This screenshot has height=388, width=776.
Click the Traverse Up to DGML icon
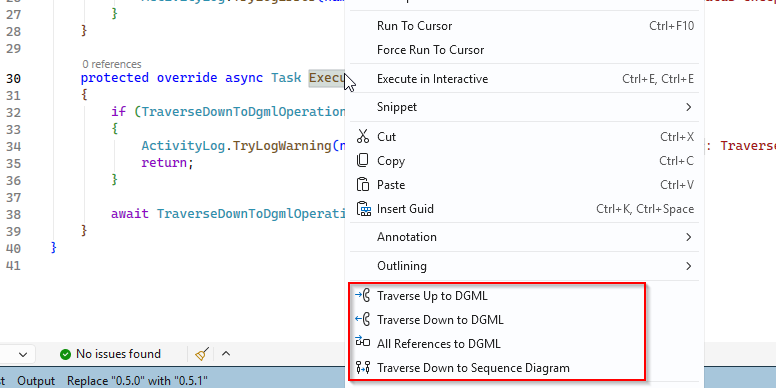363,295
